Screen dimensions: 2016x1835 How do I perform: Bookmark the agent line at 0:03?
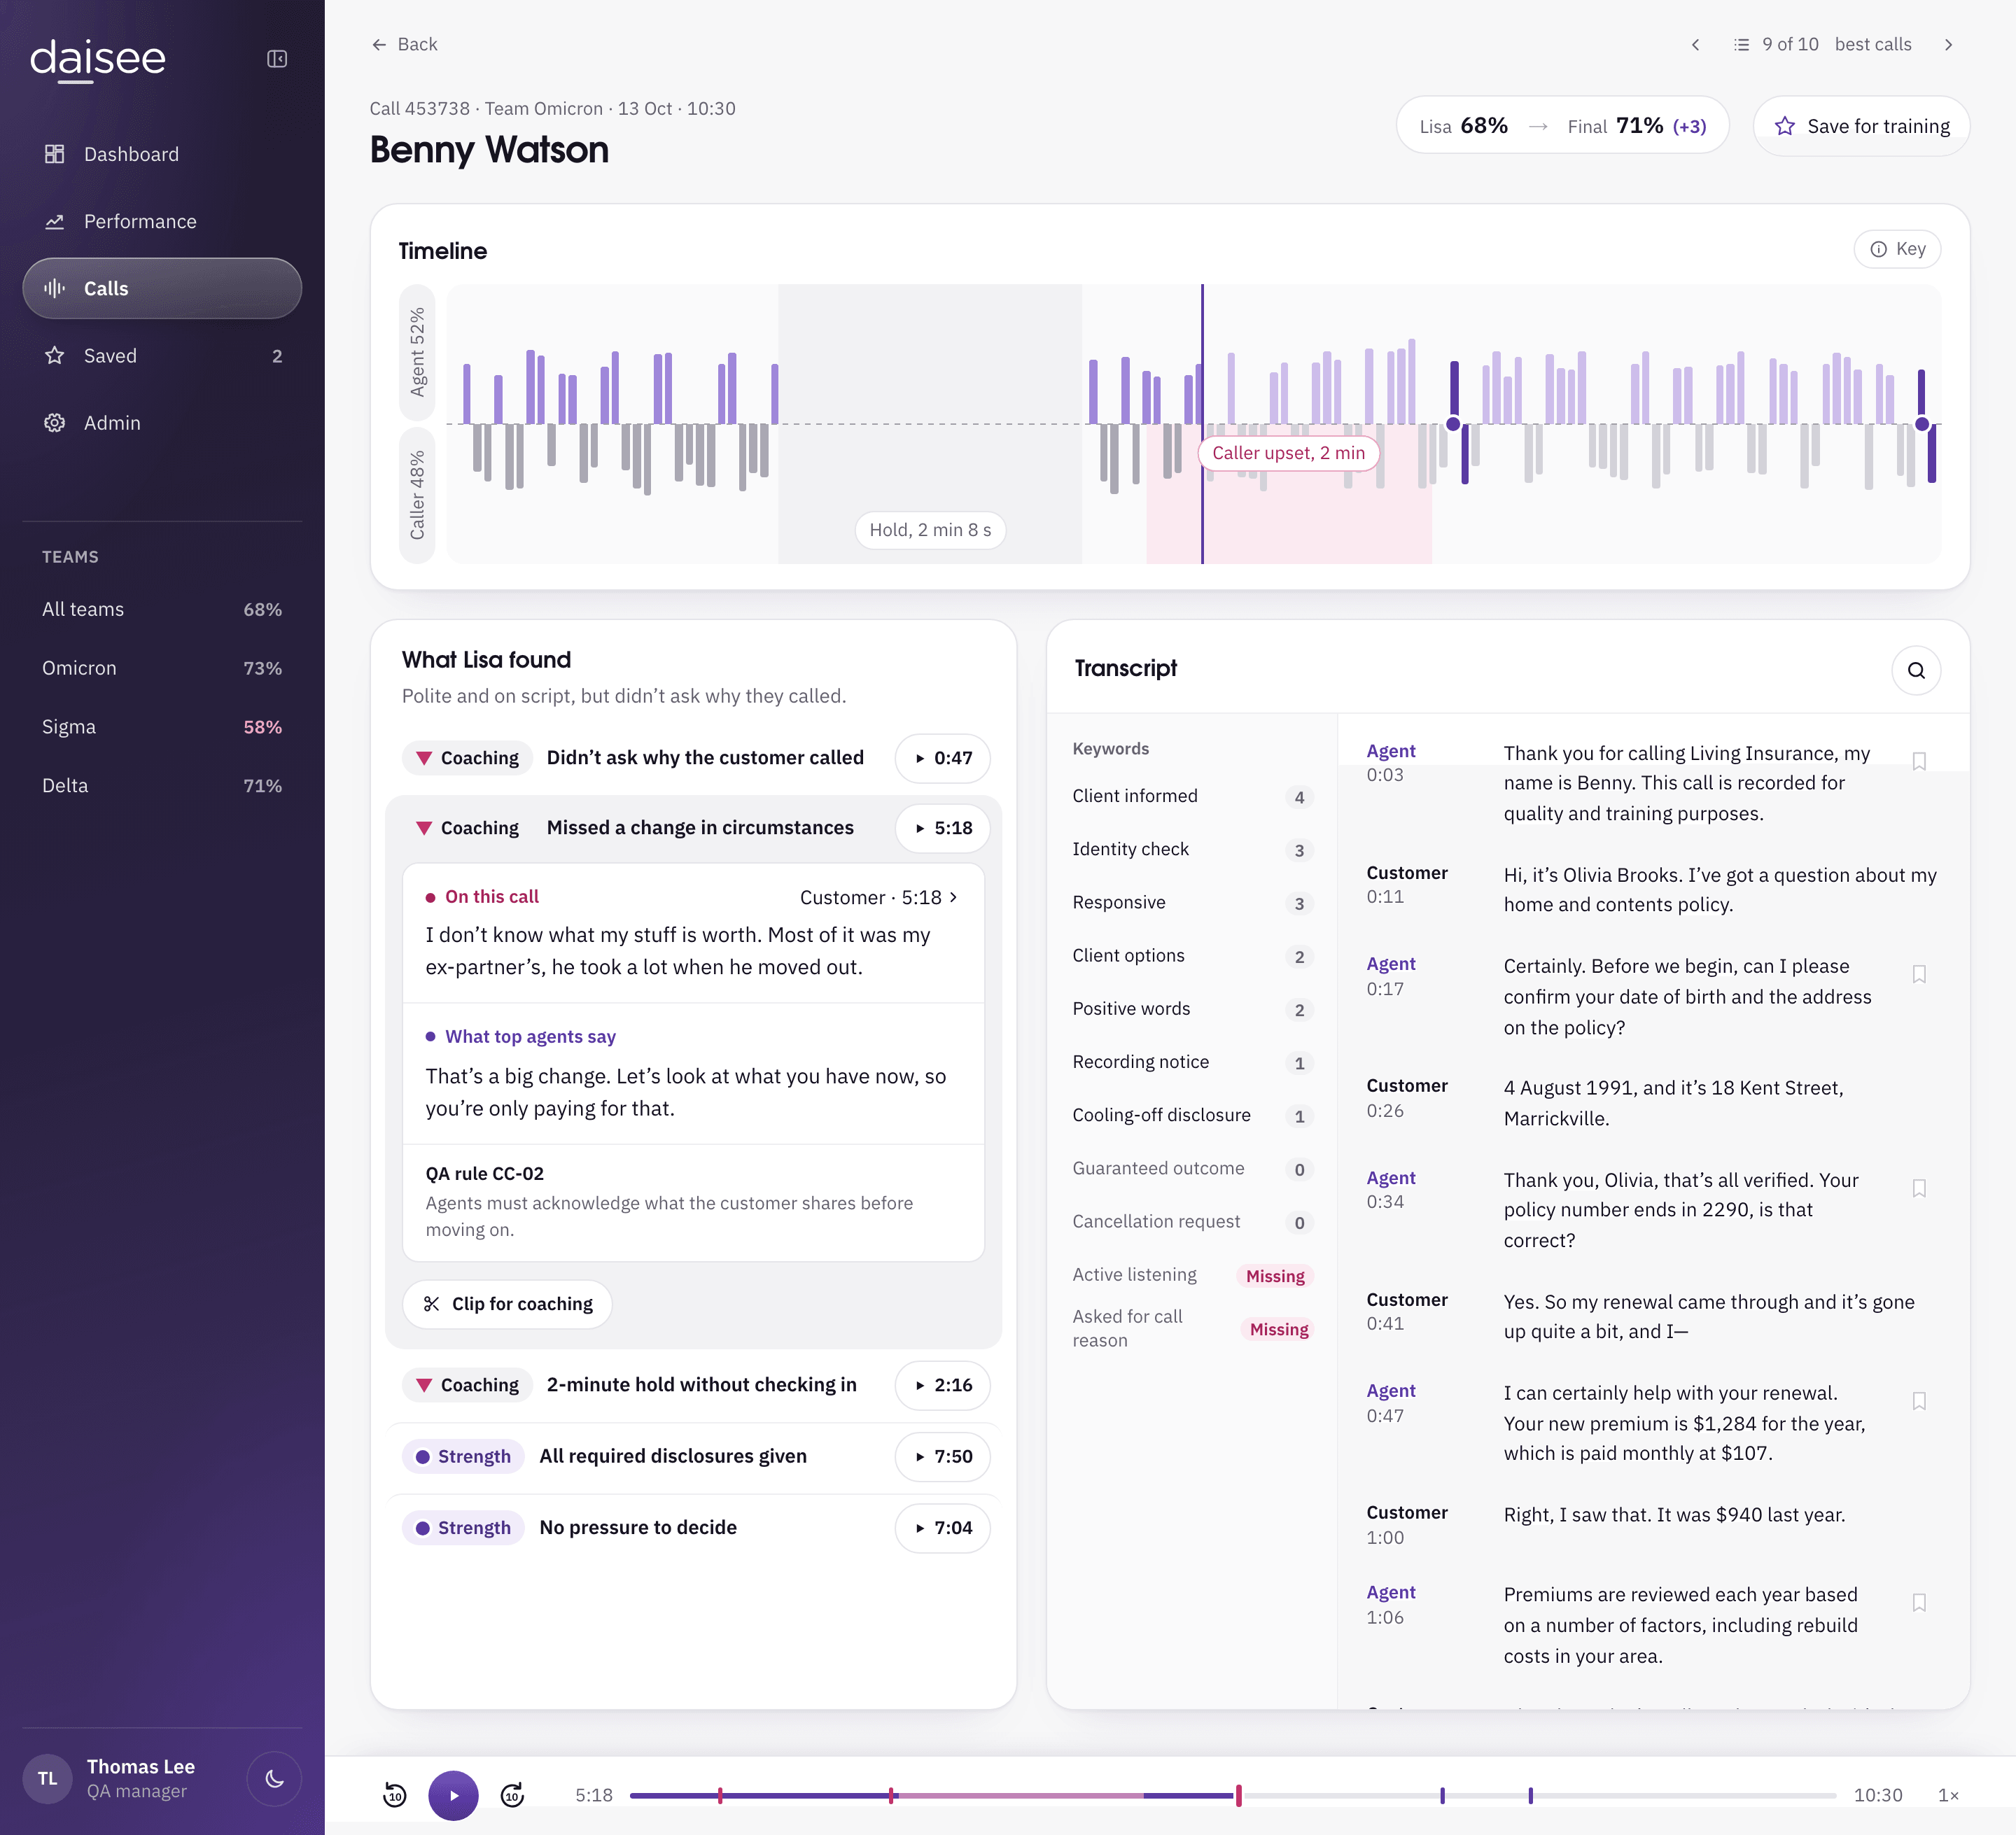(1919, 761)
